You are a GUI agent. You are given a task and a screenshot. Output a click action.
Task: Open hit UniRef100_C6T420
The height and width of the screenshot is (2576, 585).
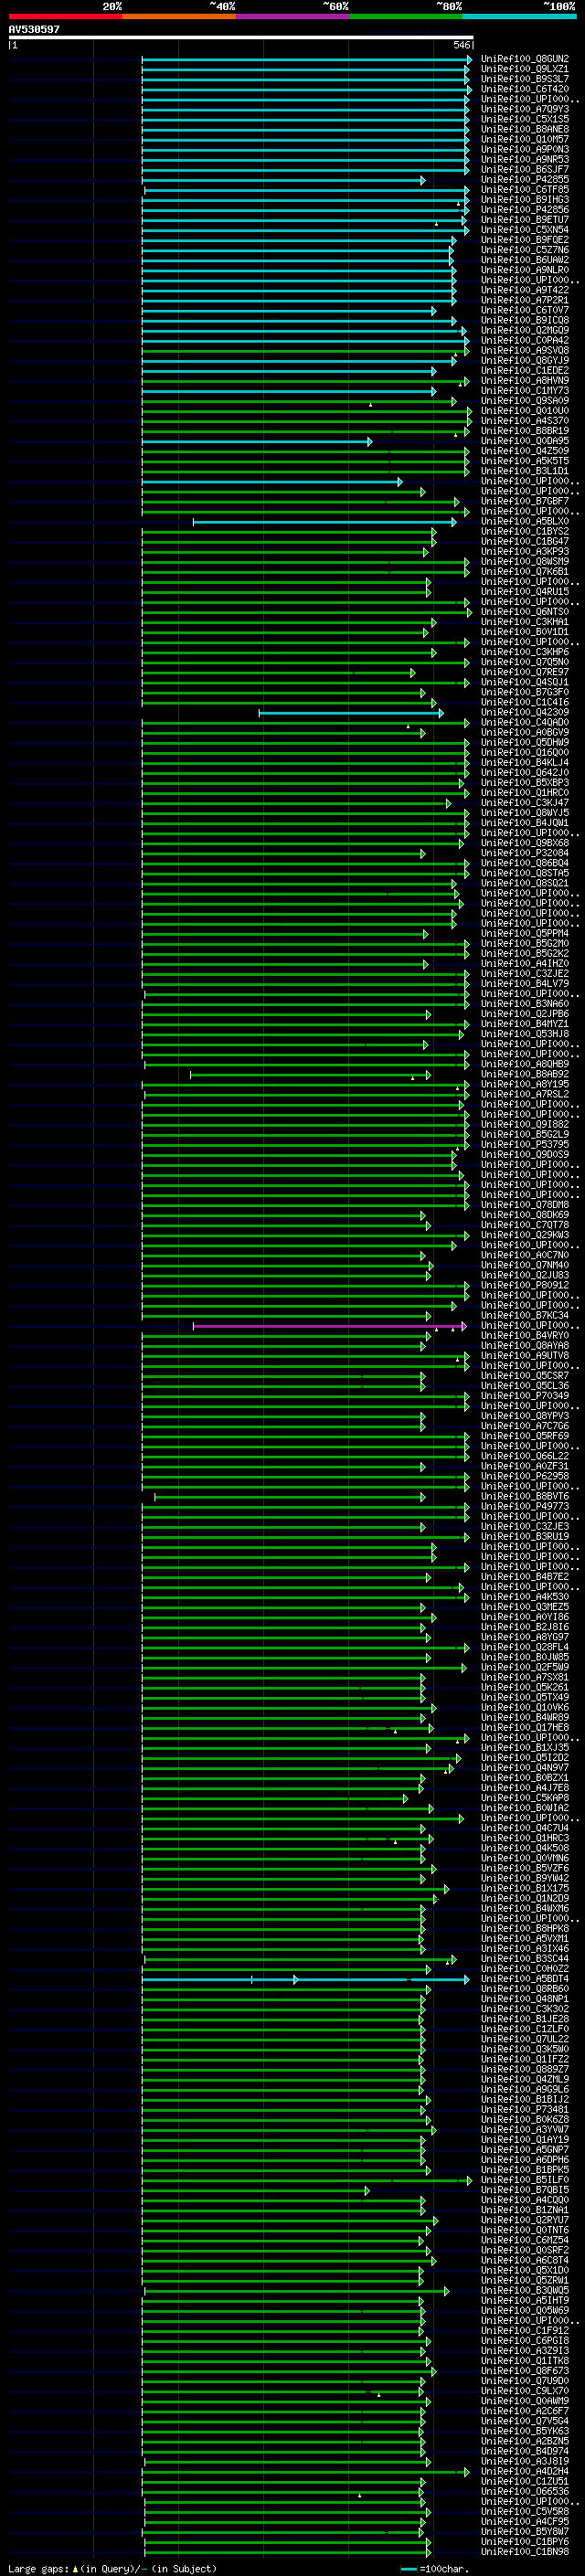[525, 89]
